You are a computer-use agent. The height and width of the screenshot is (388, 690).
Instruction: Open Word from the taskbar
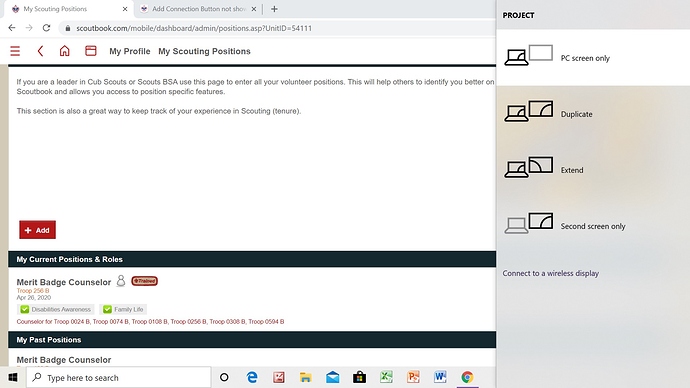click(x=440, y=377)
